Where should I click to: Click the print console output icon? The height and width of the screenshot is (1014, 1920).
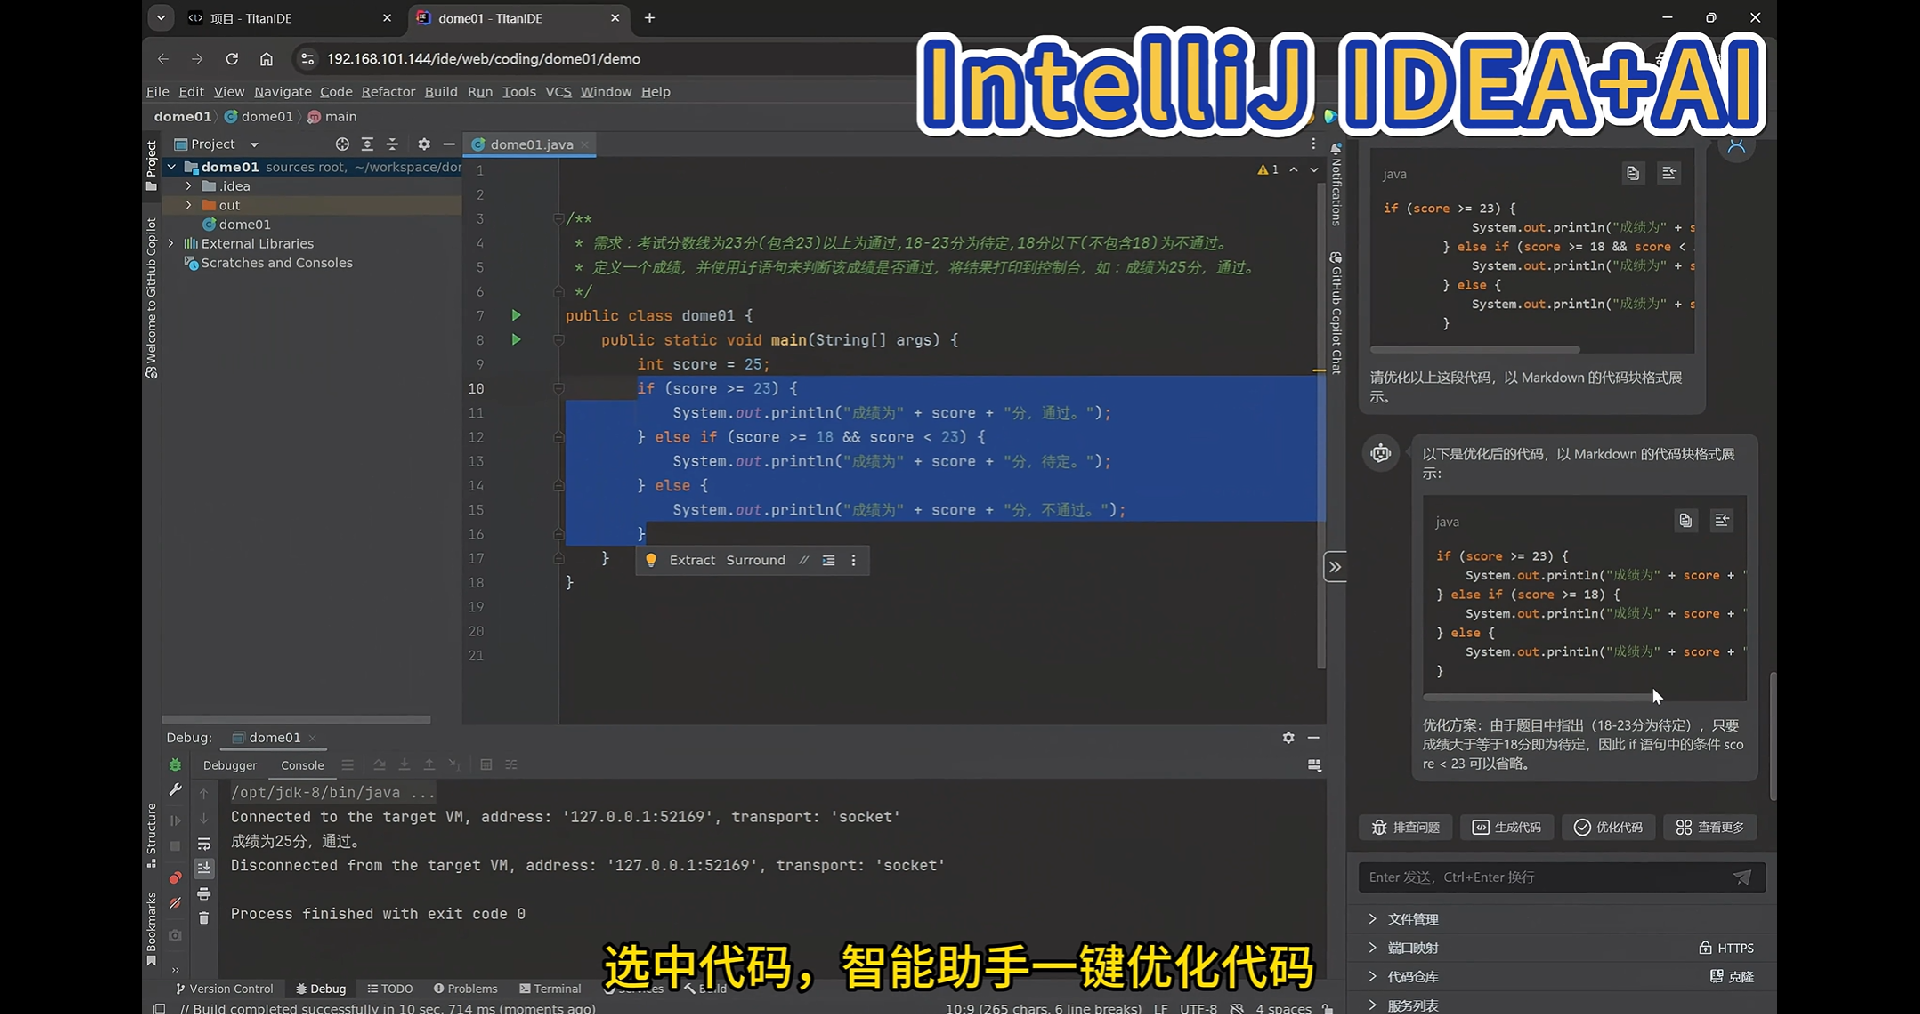(x=204, y=893)
